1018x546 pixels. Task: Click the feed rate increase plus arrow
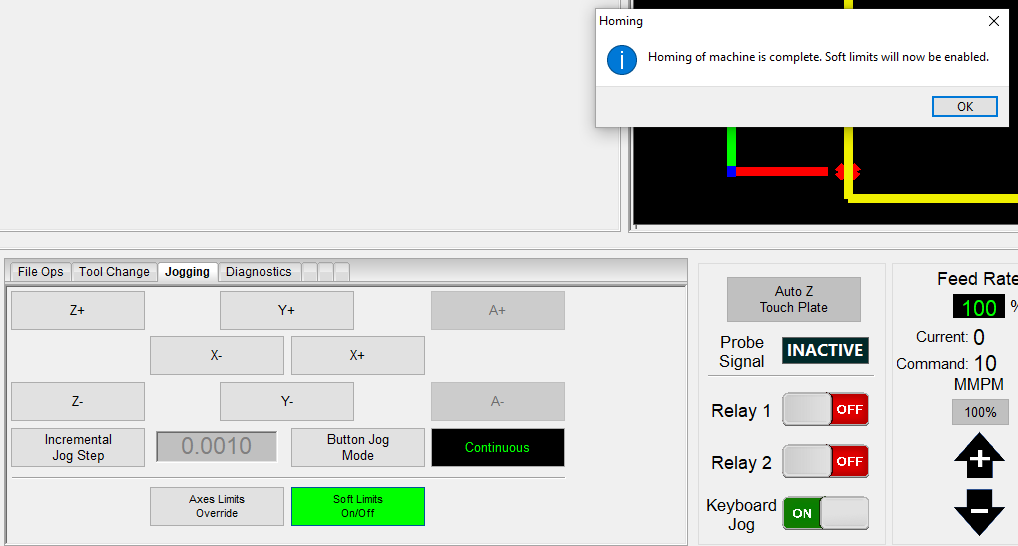[979, 458]
